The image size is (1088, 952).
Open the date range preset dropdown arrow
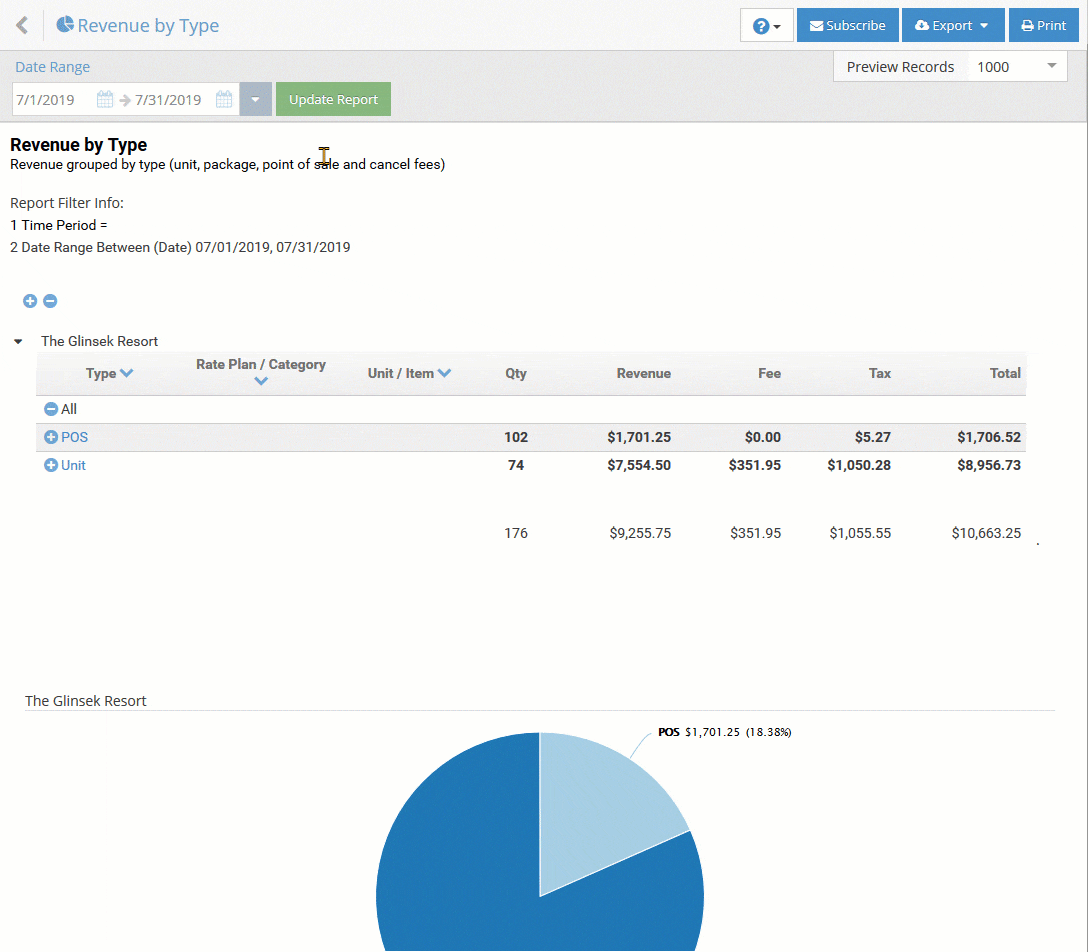pyautogui.click(x=255, y=100)
